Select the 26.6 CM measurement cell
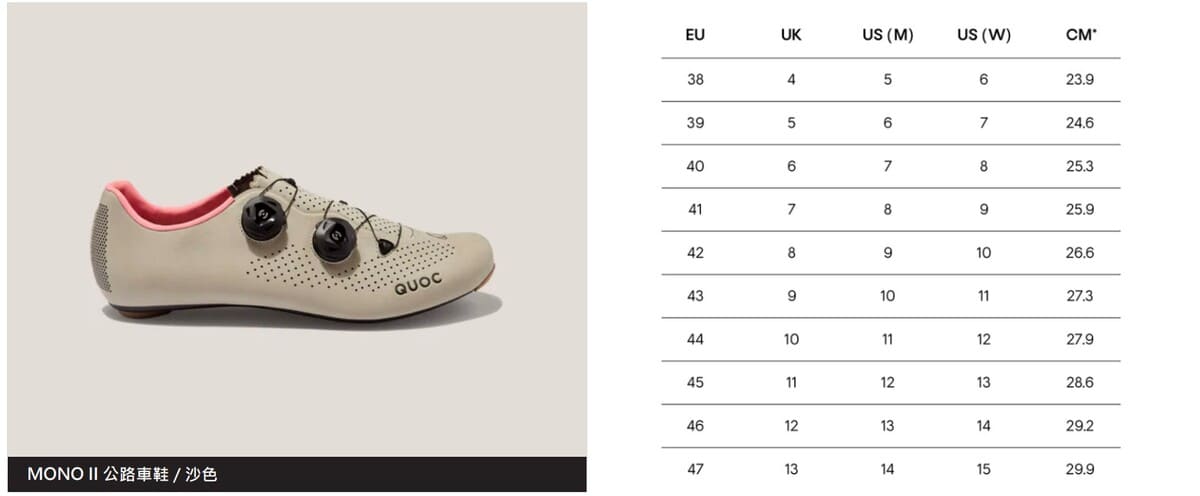Screen dimensions: 1200x496 pyautogui.click(x=1080, y=253)
